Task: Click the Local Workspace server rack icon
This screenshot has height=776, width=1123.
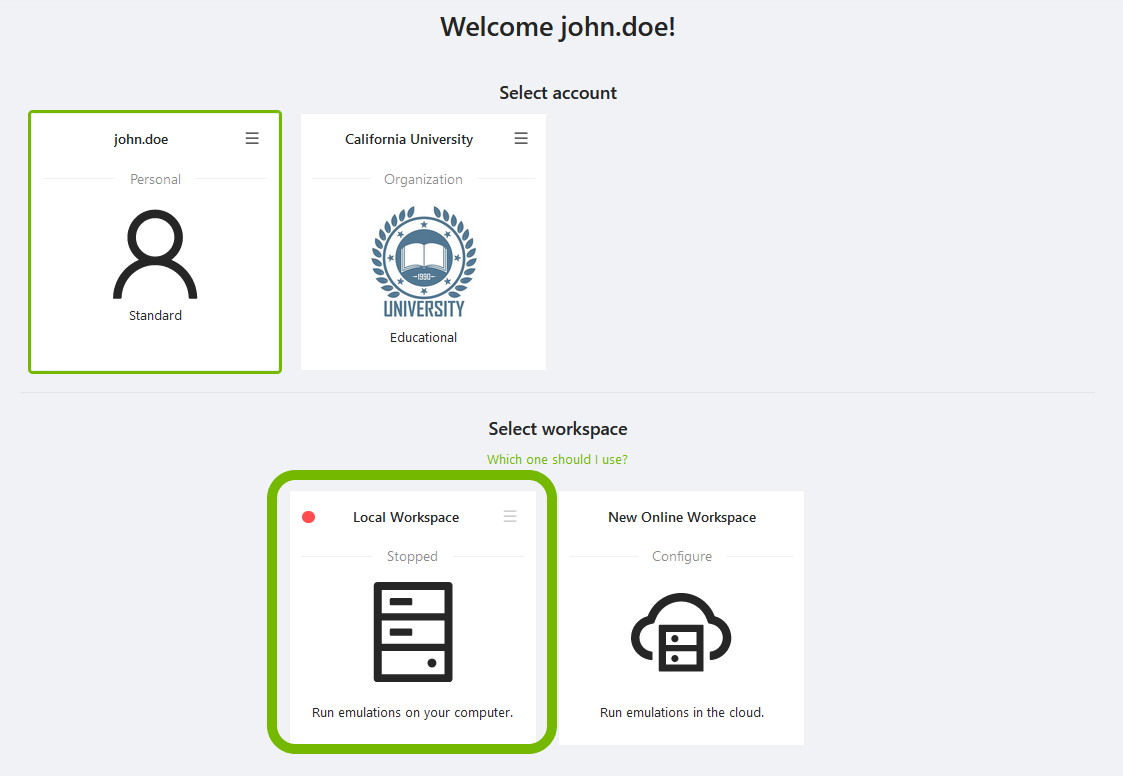Action: (x=412, y=632)
